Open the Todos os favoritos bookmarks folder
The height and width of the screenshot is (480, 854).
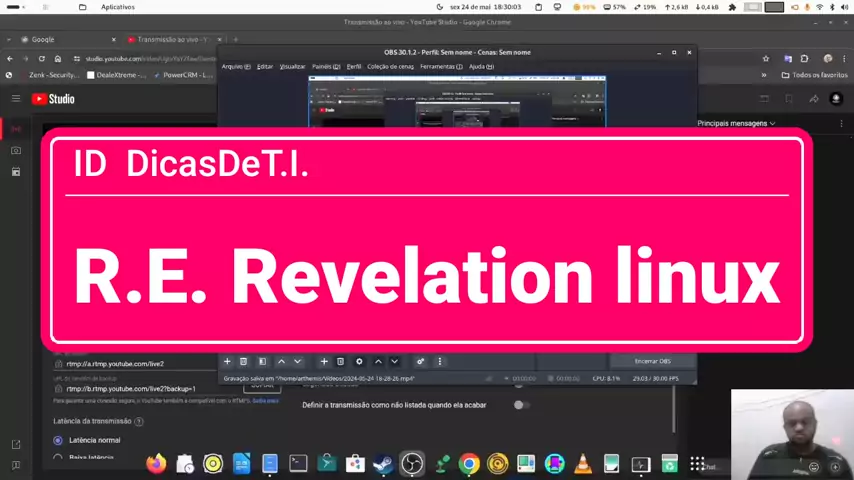pos(814,75)
